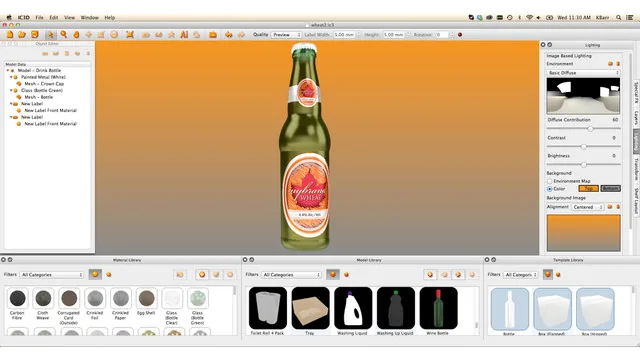Click the Ai Illustrator toolbar icon
The image size is (640, 360).
coord(184,35)
